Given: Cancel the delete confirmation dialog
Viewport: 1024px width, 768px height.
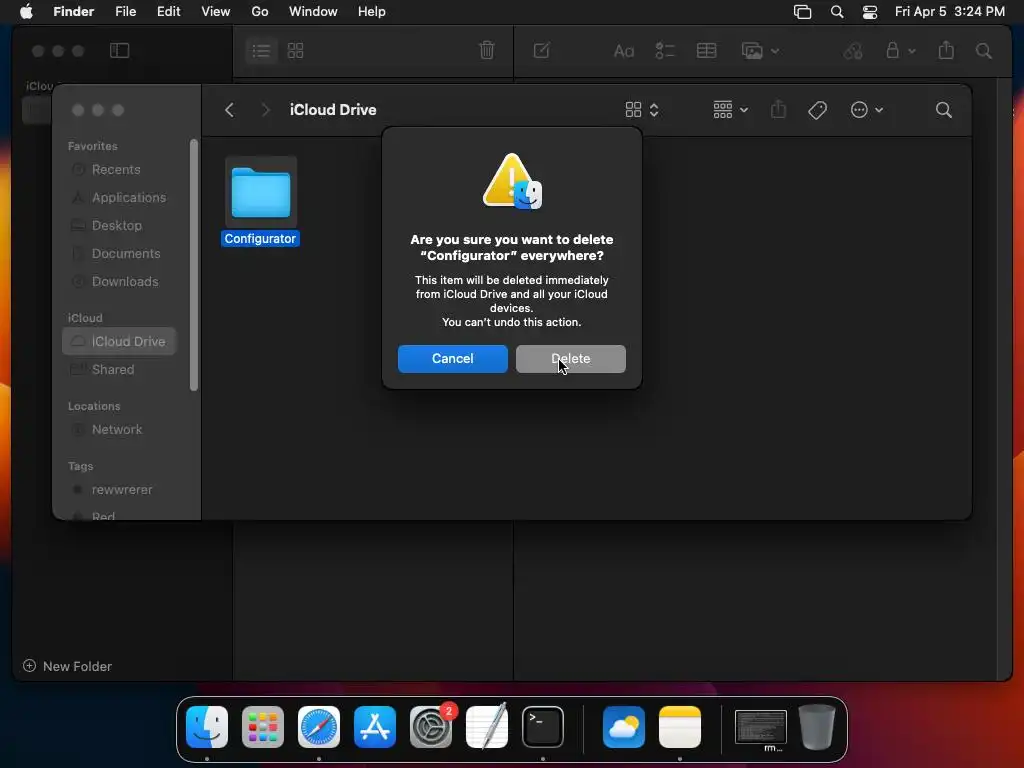Looking at the screenshot, I should point(453,359).
